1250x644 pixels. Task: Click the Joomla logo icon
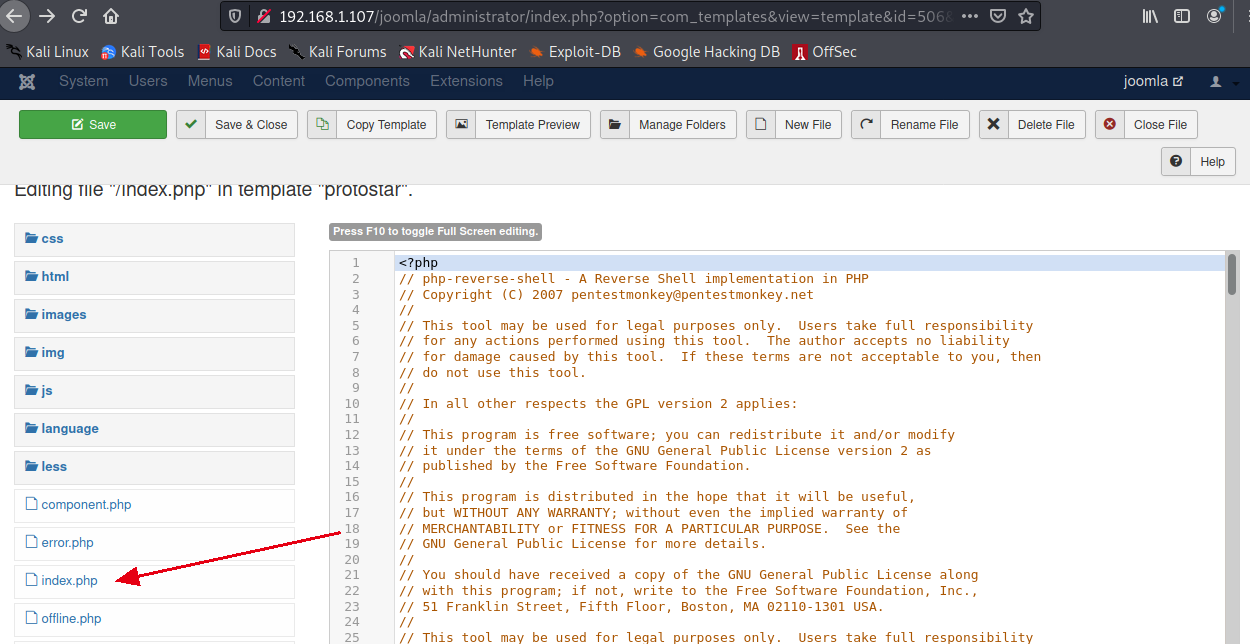tap(27, 81)
